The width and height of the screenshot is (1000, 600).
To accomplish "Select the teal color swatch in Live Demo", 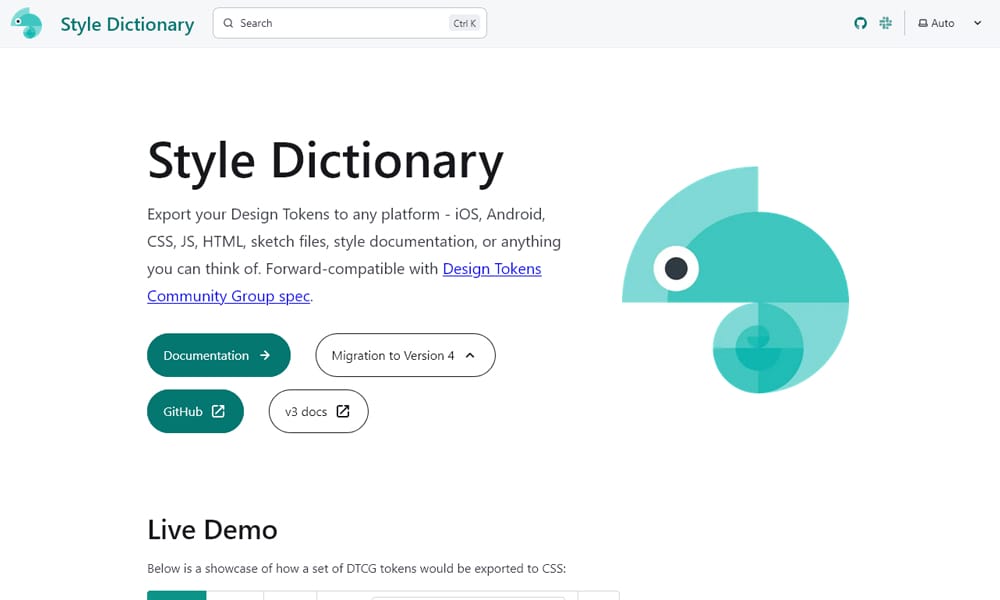I will point(177,595).
